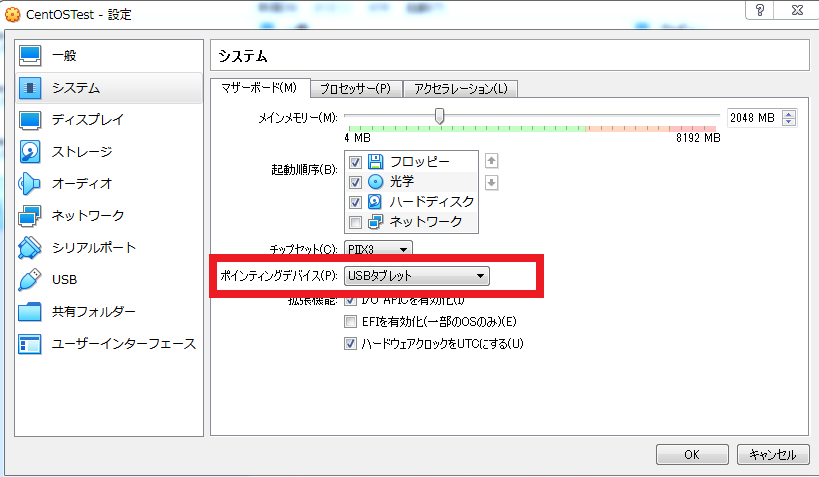Switch to アクセラレーション(L) tab
Viewport: 819px width, 477px height.
[461, 89]
